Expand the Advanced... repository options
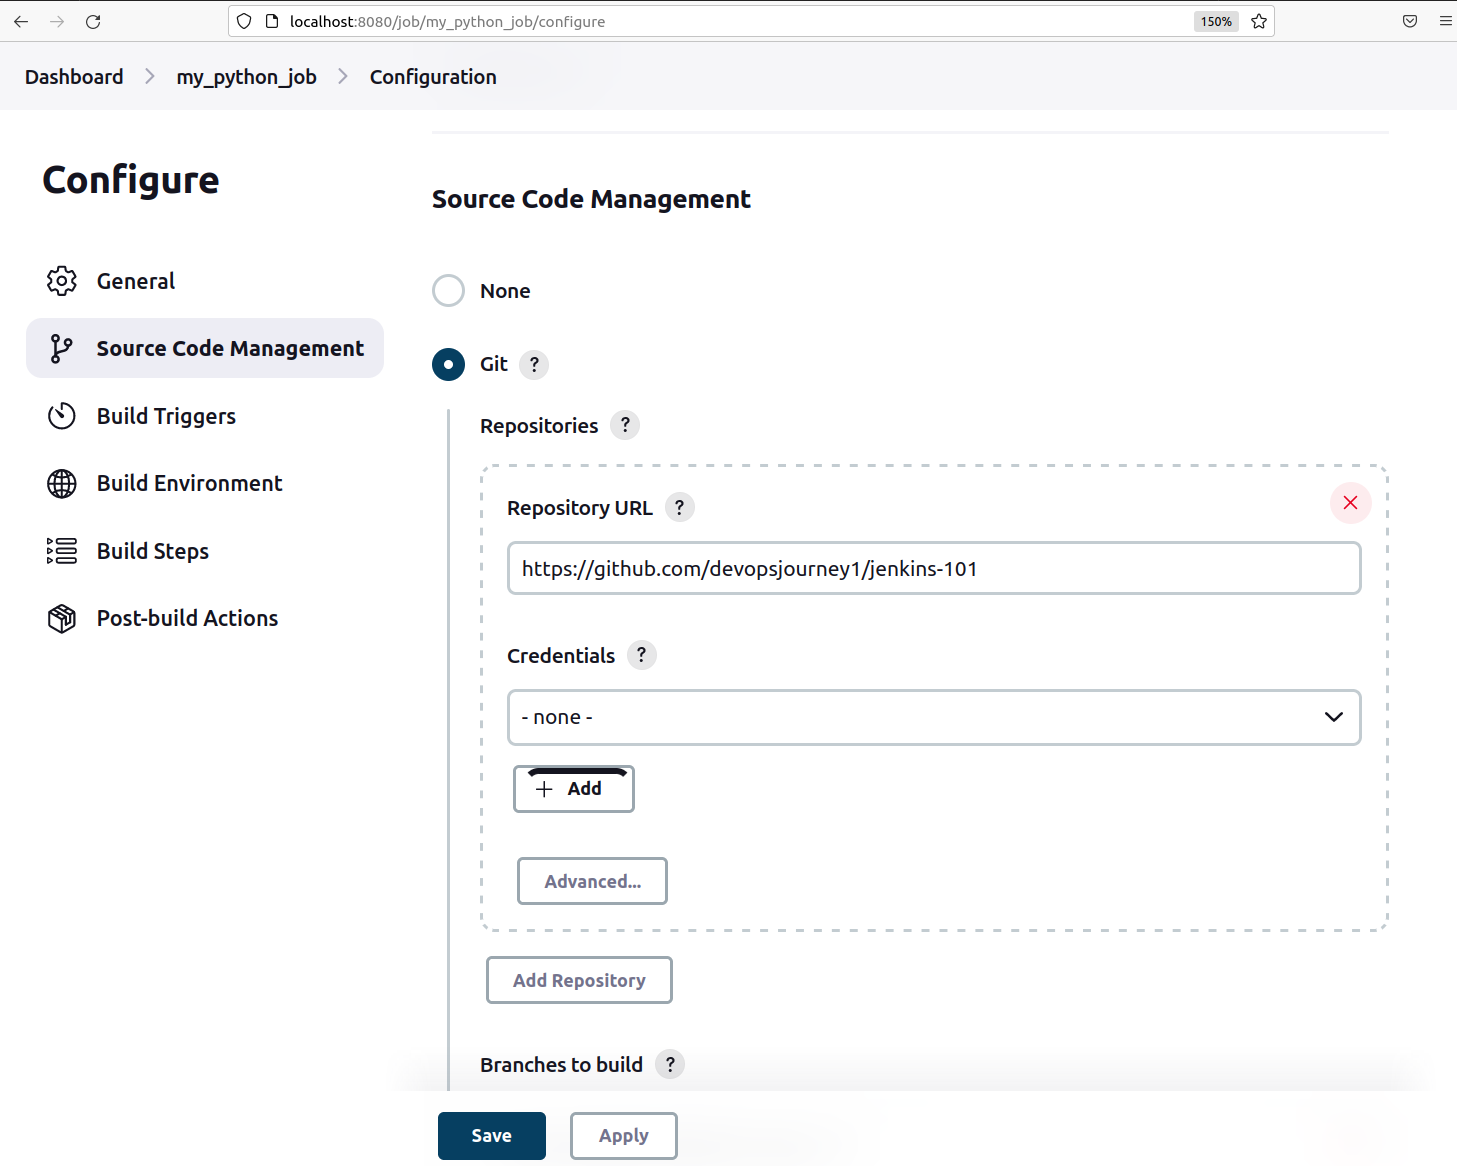The image size is (1457, 1166). pyautogui.click(x=592, y=881)
